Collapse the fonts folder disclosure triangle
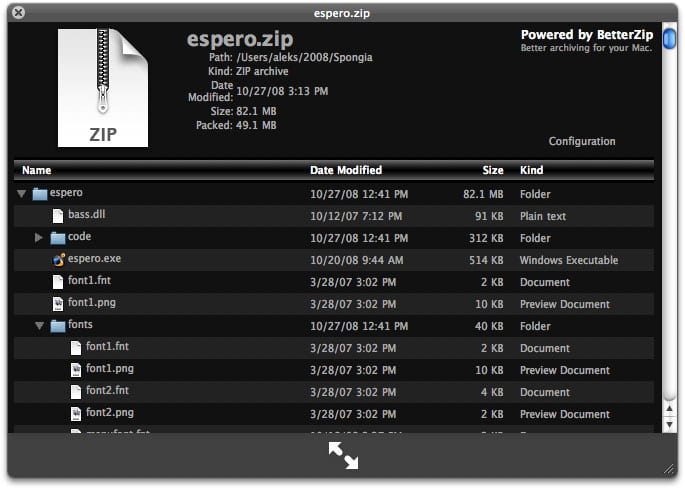 click(39, 326)
